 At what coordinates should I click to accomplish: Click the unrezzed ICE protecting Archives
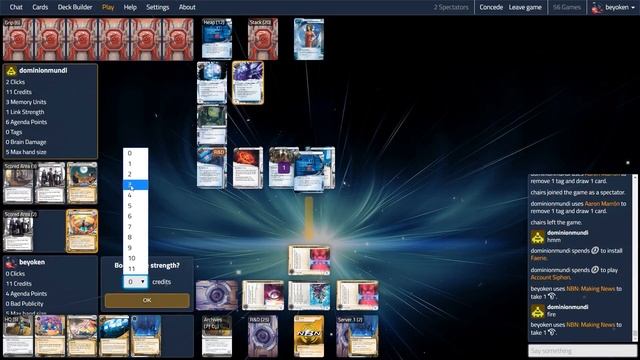tap(217, 295)
